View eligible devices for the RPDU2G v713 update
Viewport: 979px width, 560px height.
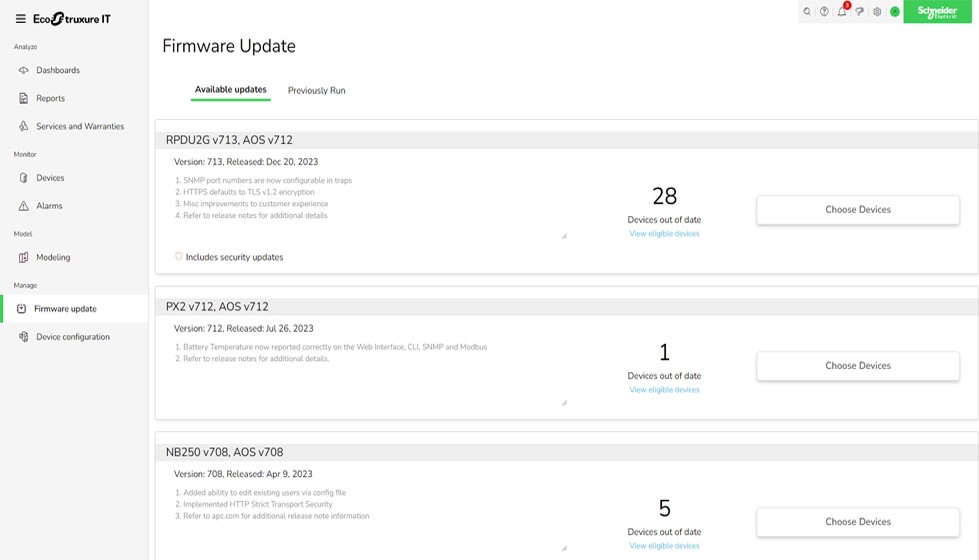tap(664, 234)
